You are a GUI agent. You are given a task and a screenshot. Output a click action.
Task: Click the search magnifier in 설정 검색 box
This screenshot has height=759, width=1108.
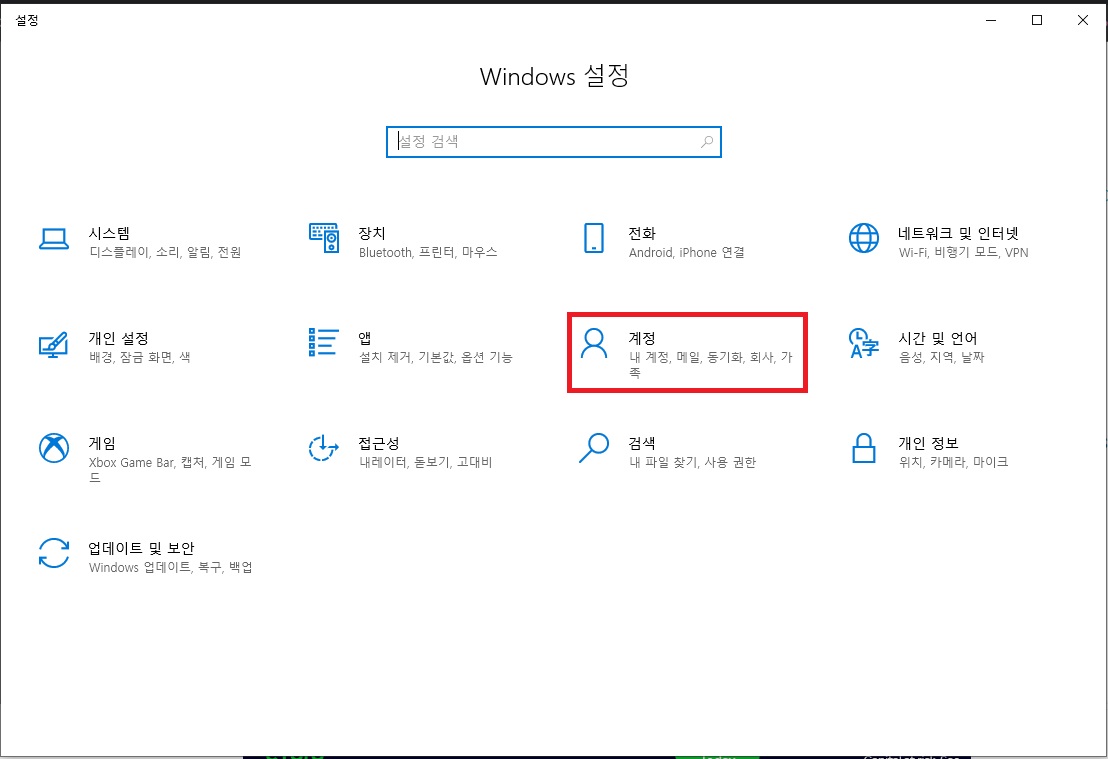(707, 142)
